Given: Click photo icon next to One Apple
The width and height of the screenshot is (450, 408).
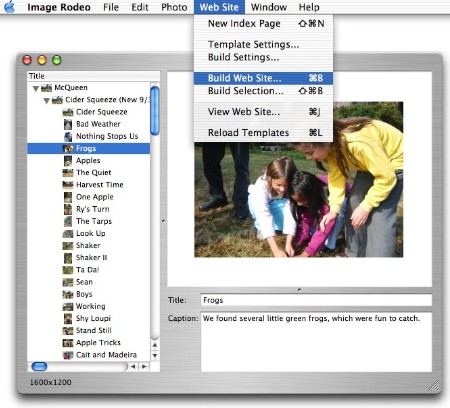Looking at the screenshot, I should point(68,197).
